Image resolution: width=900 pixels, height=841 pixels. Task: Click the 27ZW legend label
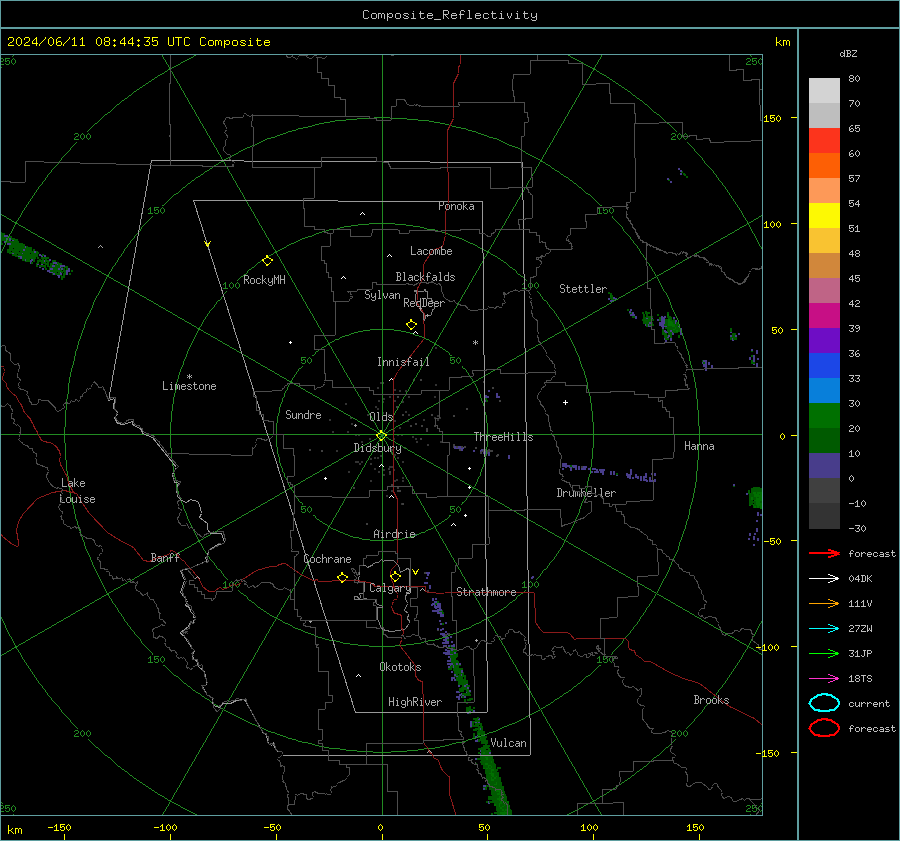click(x=860, y=629)
